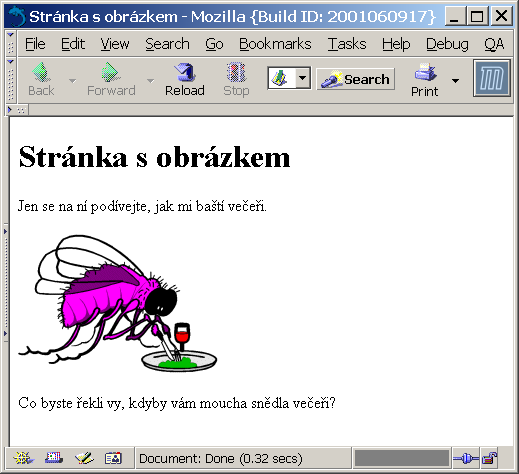Open the Go menu

point(214,44)
